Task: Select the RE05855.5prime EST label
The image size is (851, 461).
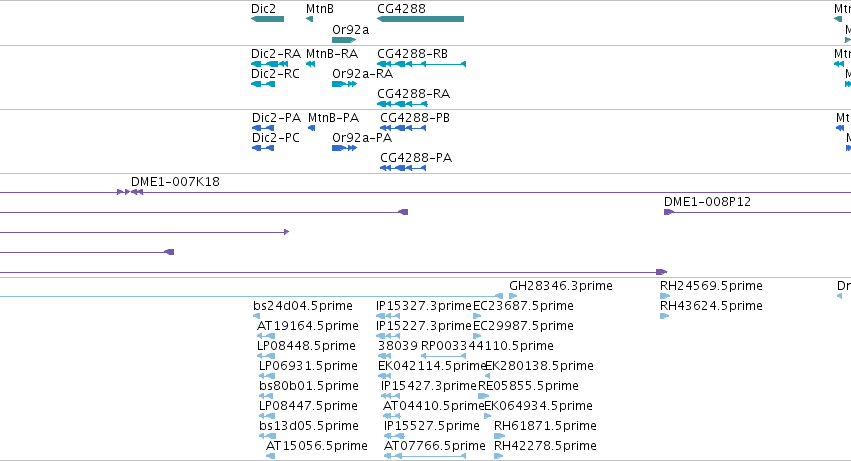Action: 528,387
